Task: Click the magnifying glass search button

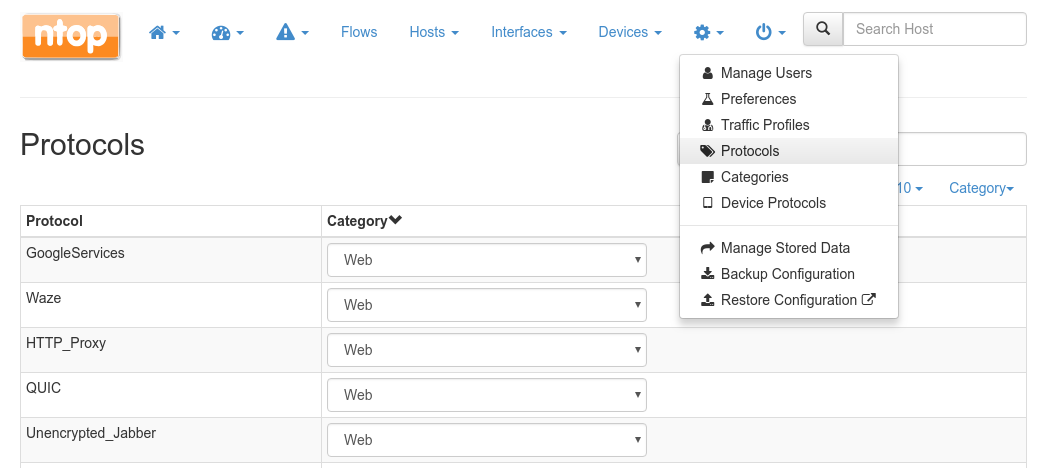Action: tap(823, 29)
